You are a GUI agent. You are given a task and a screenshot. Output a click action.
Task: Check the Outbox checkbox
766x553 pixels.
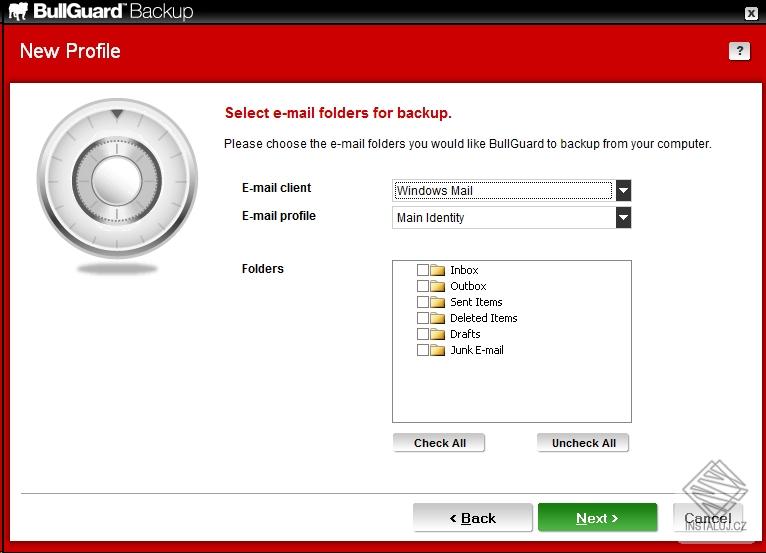point(423,286)
